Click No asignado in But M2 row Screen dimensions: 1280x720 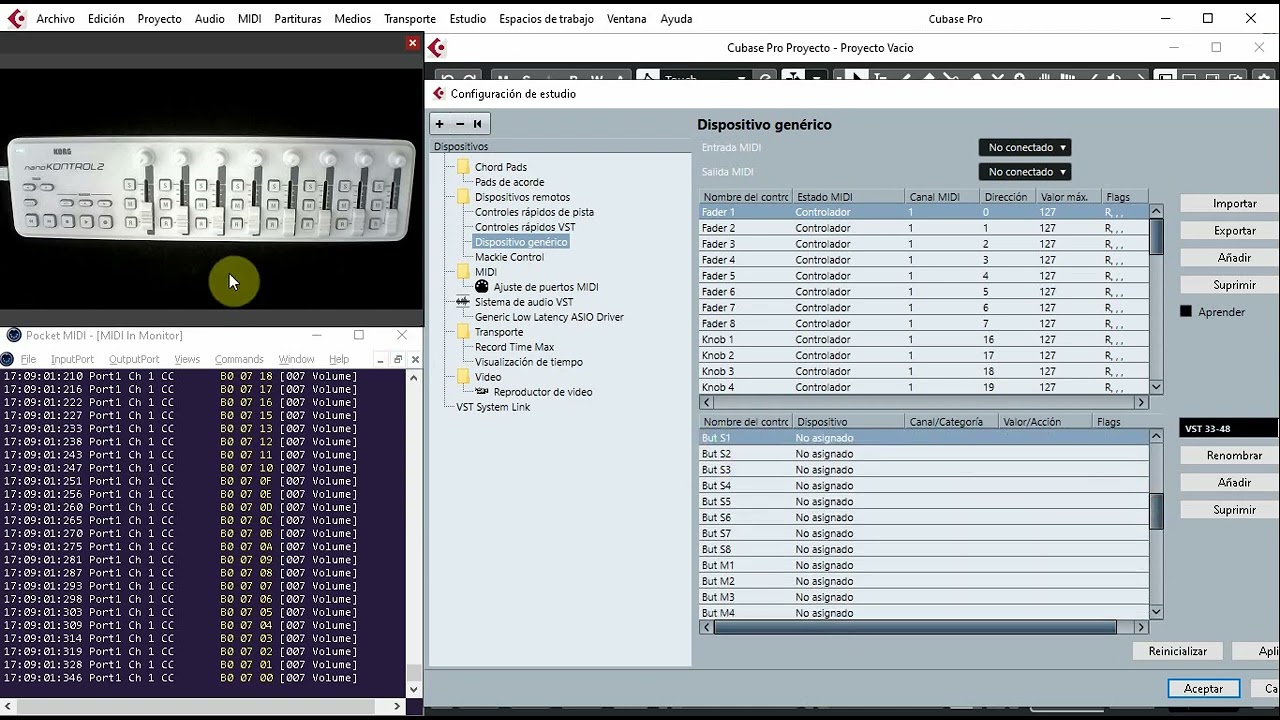[x=824, y=581]
